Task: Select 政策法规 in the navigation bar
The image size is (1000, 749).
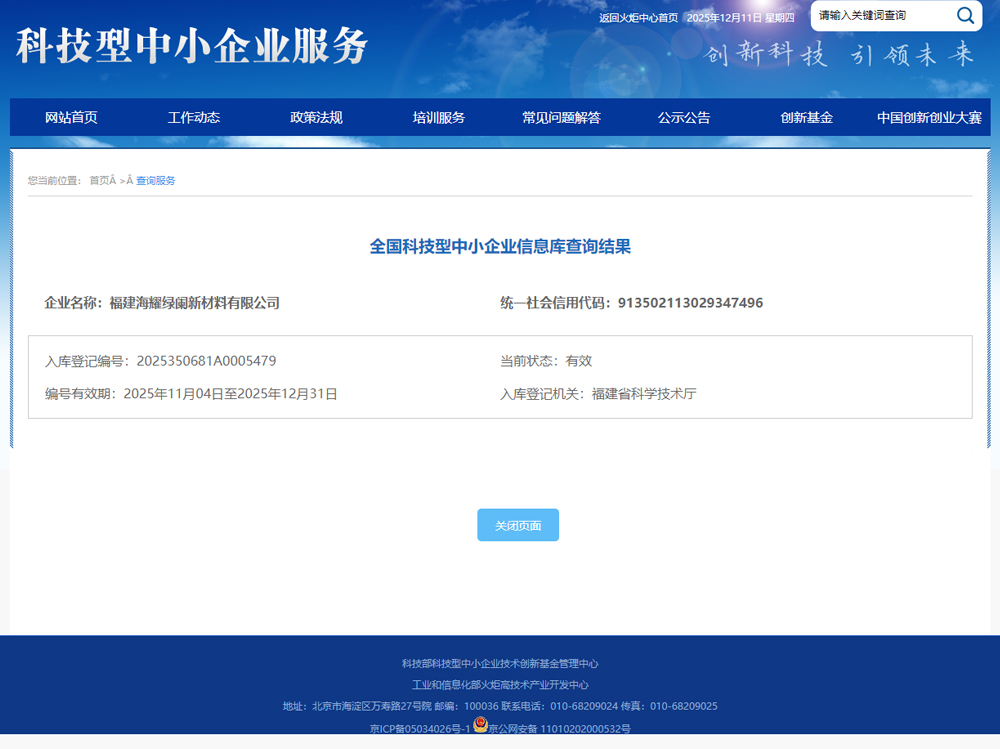Action: pyautogui.click(x=316, y=117)
